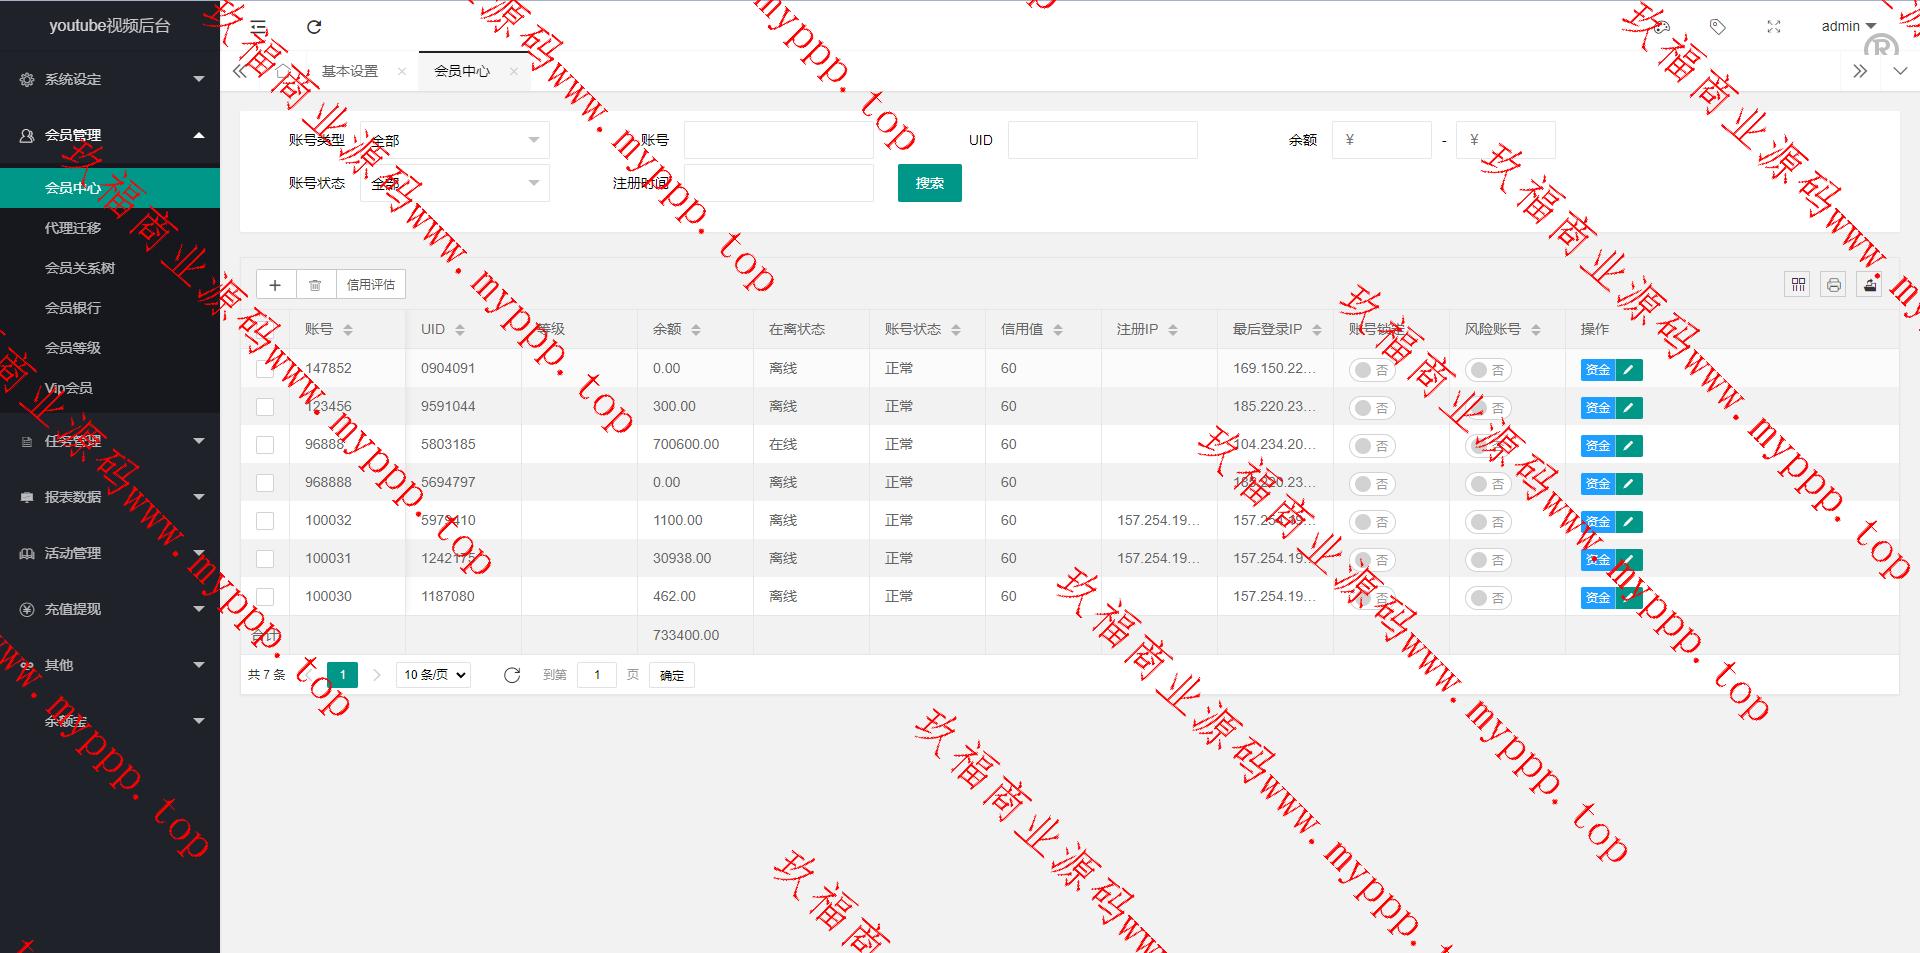Switch to the 基本设置 tab
Viewport: 1920px width, 953px height.
click(350, 71)
